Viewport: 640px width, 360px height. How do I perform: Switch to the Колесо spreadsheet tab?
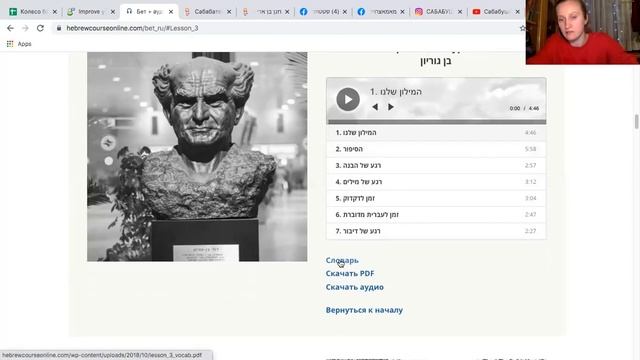coord(33,12)
